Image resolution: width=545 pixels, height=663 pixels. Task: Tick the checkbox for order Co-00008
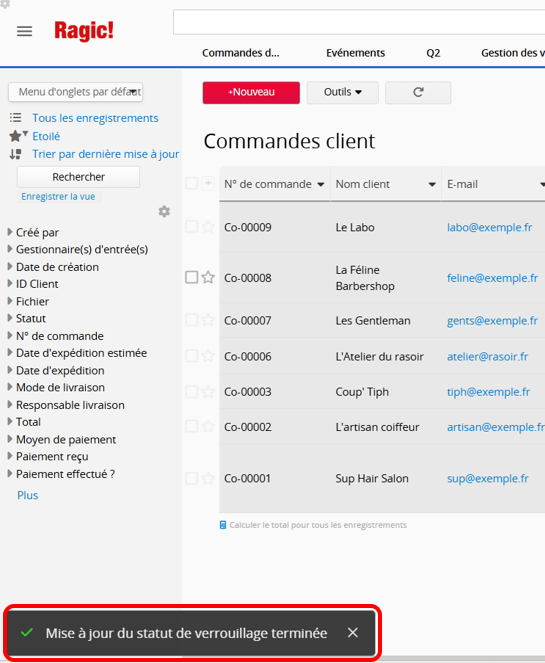tap(192, 277)
